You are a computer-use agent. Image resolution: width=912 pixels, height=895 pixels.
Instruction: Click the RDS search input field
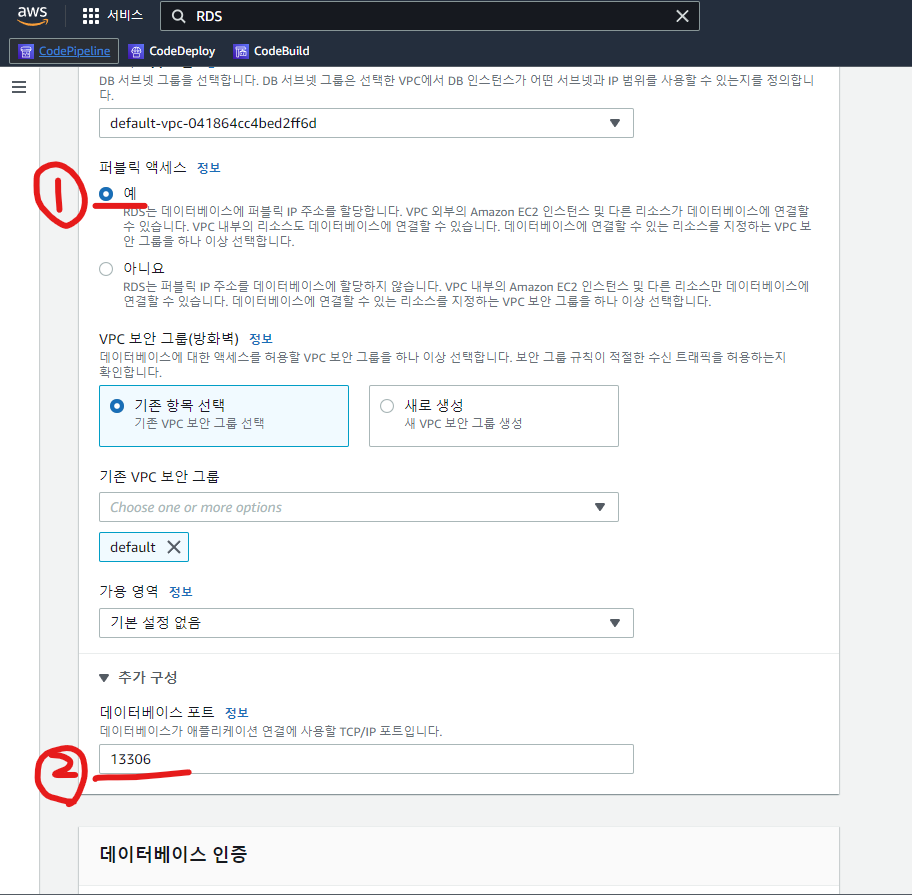coord(430,16)
